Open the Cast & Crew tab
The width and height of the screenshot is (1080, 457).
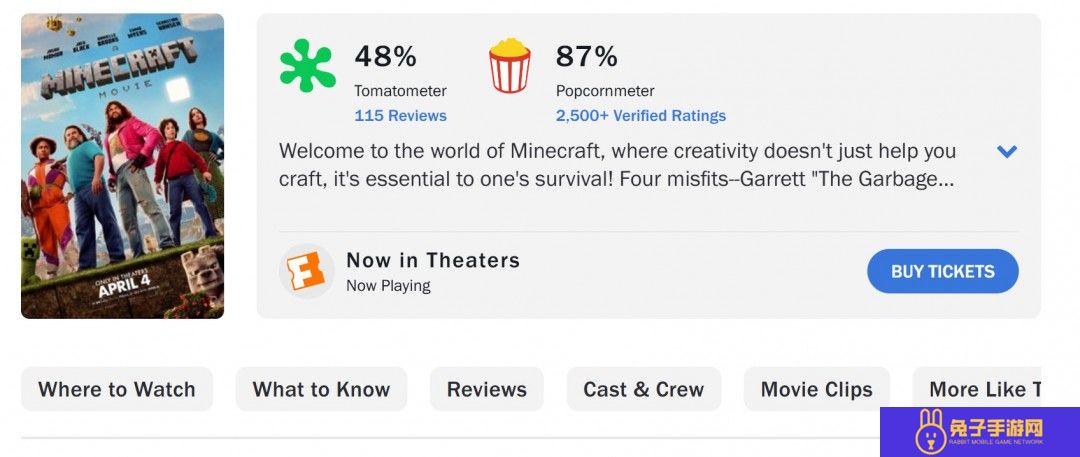[643, 389]
